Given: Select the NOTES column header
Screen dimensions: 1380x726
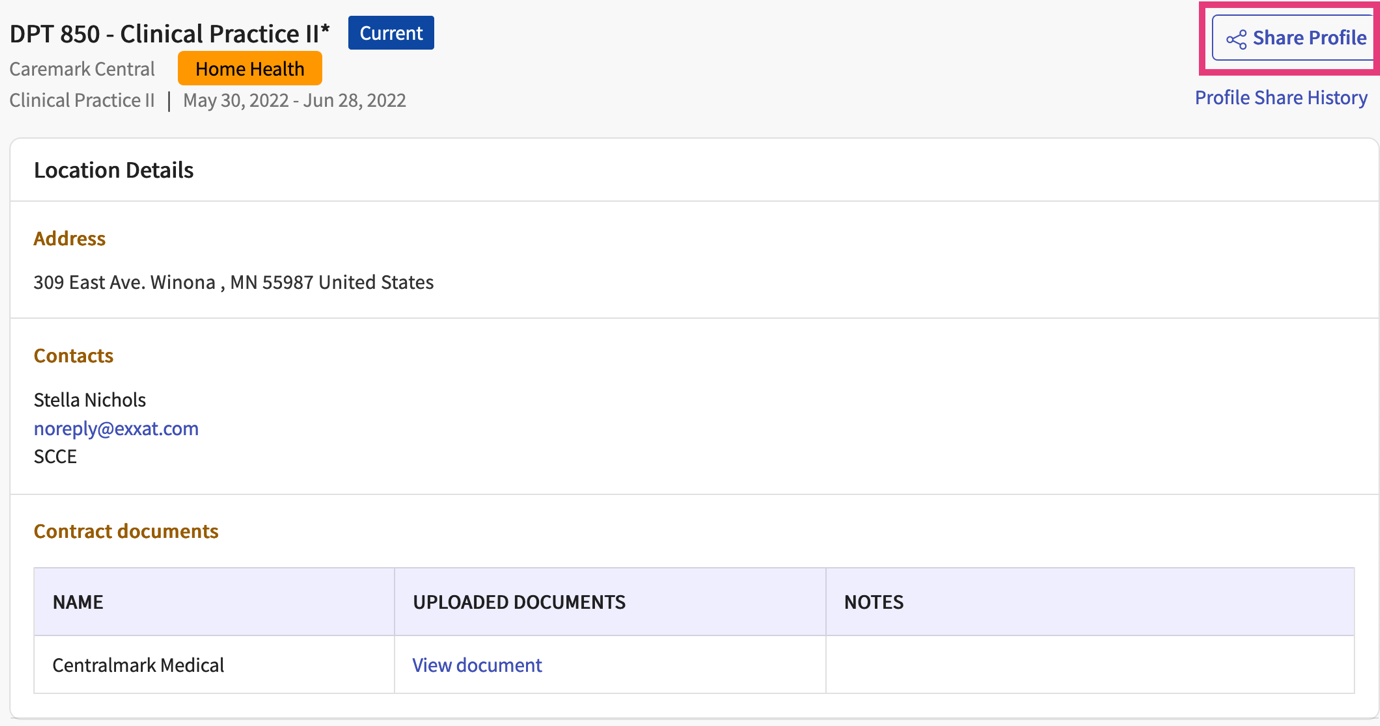Looking at the screenshot, I should tap(874, 601).
